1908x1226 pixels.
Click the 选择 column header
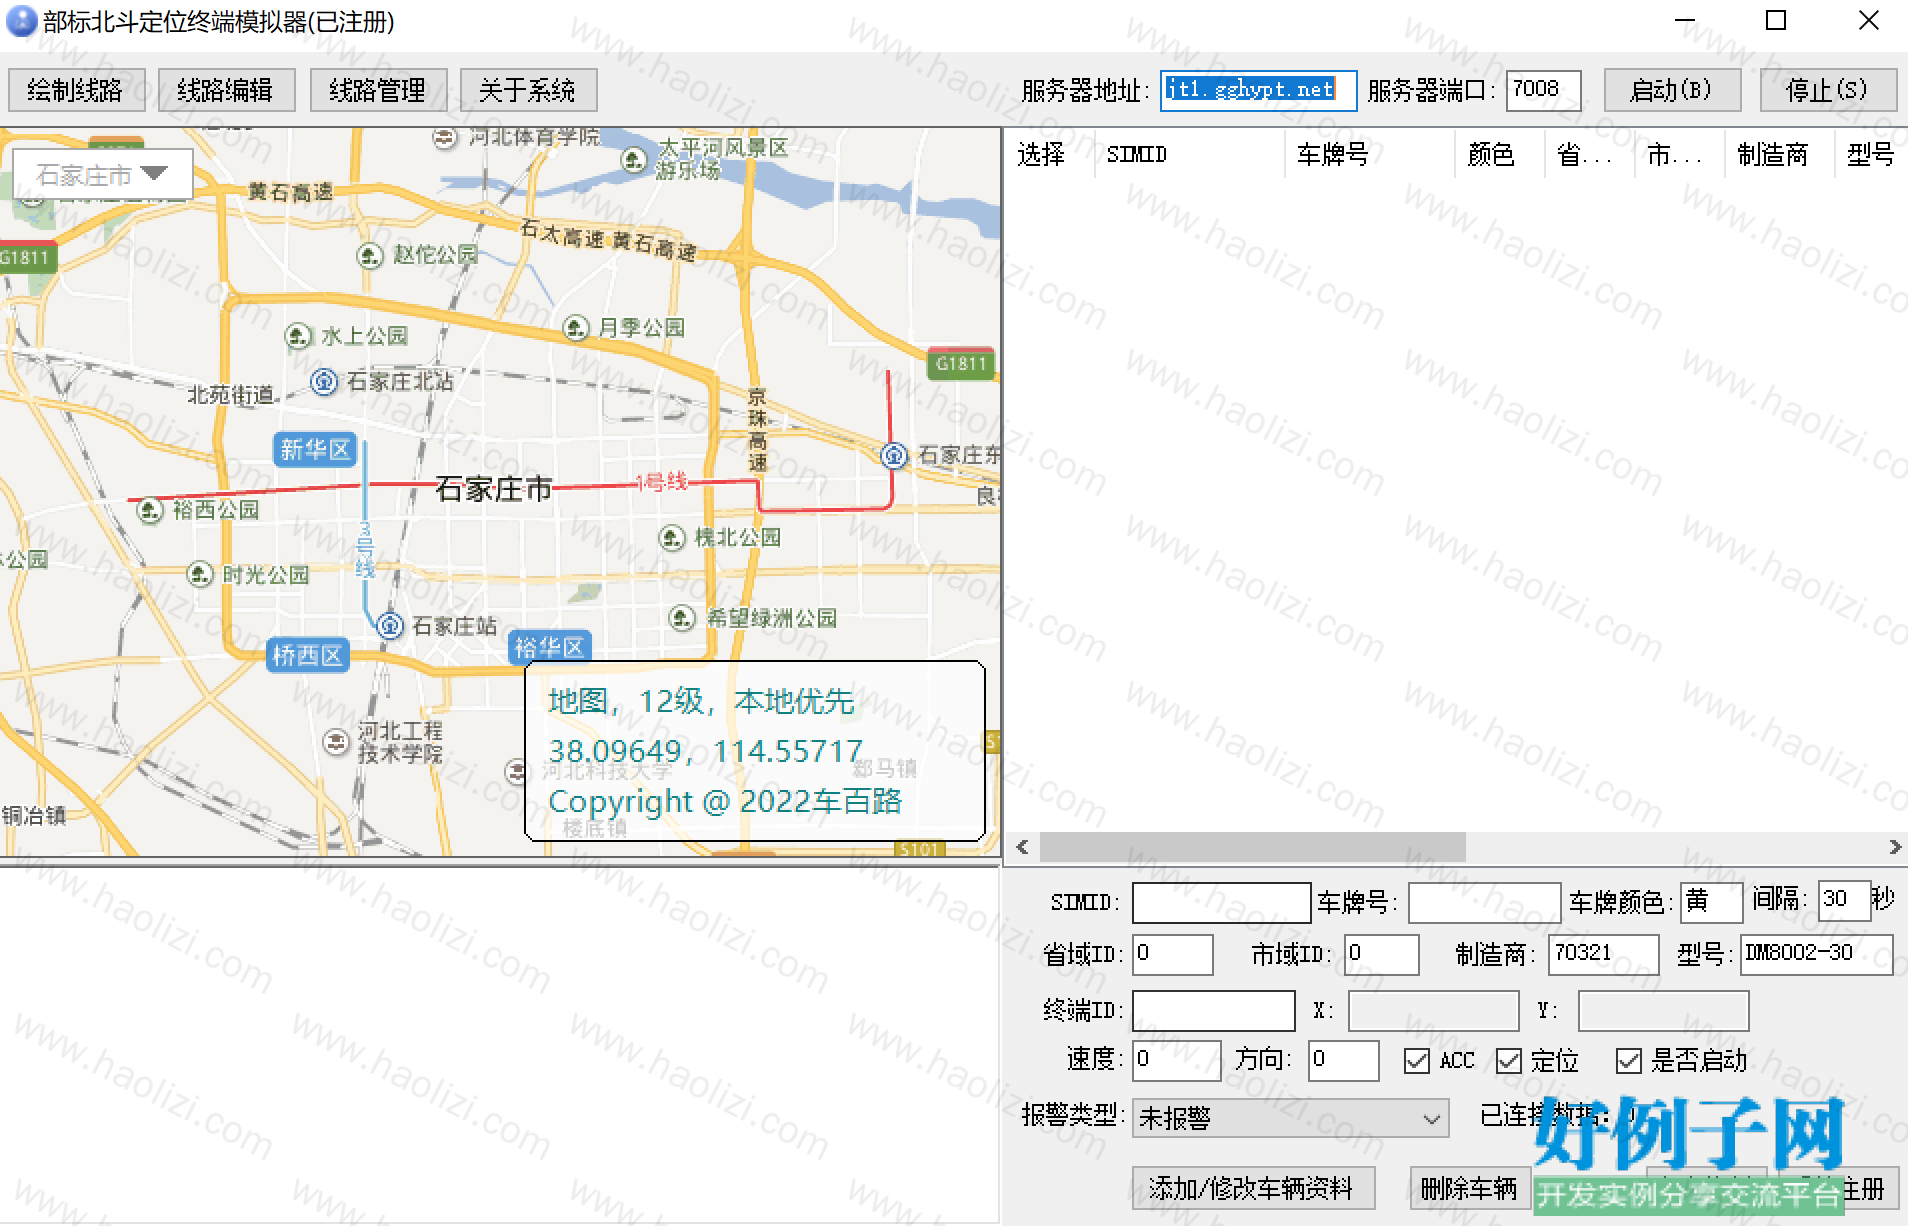[x=1049, y=154]
